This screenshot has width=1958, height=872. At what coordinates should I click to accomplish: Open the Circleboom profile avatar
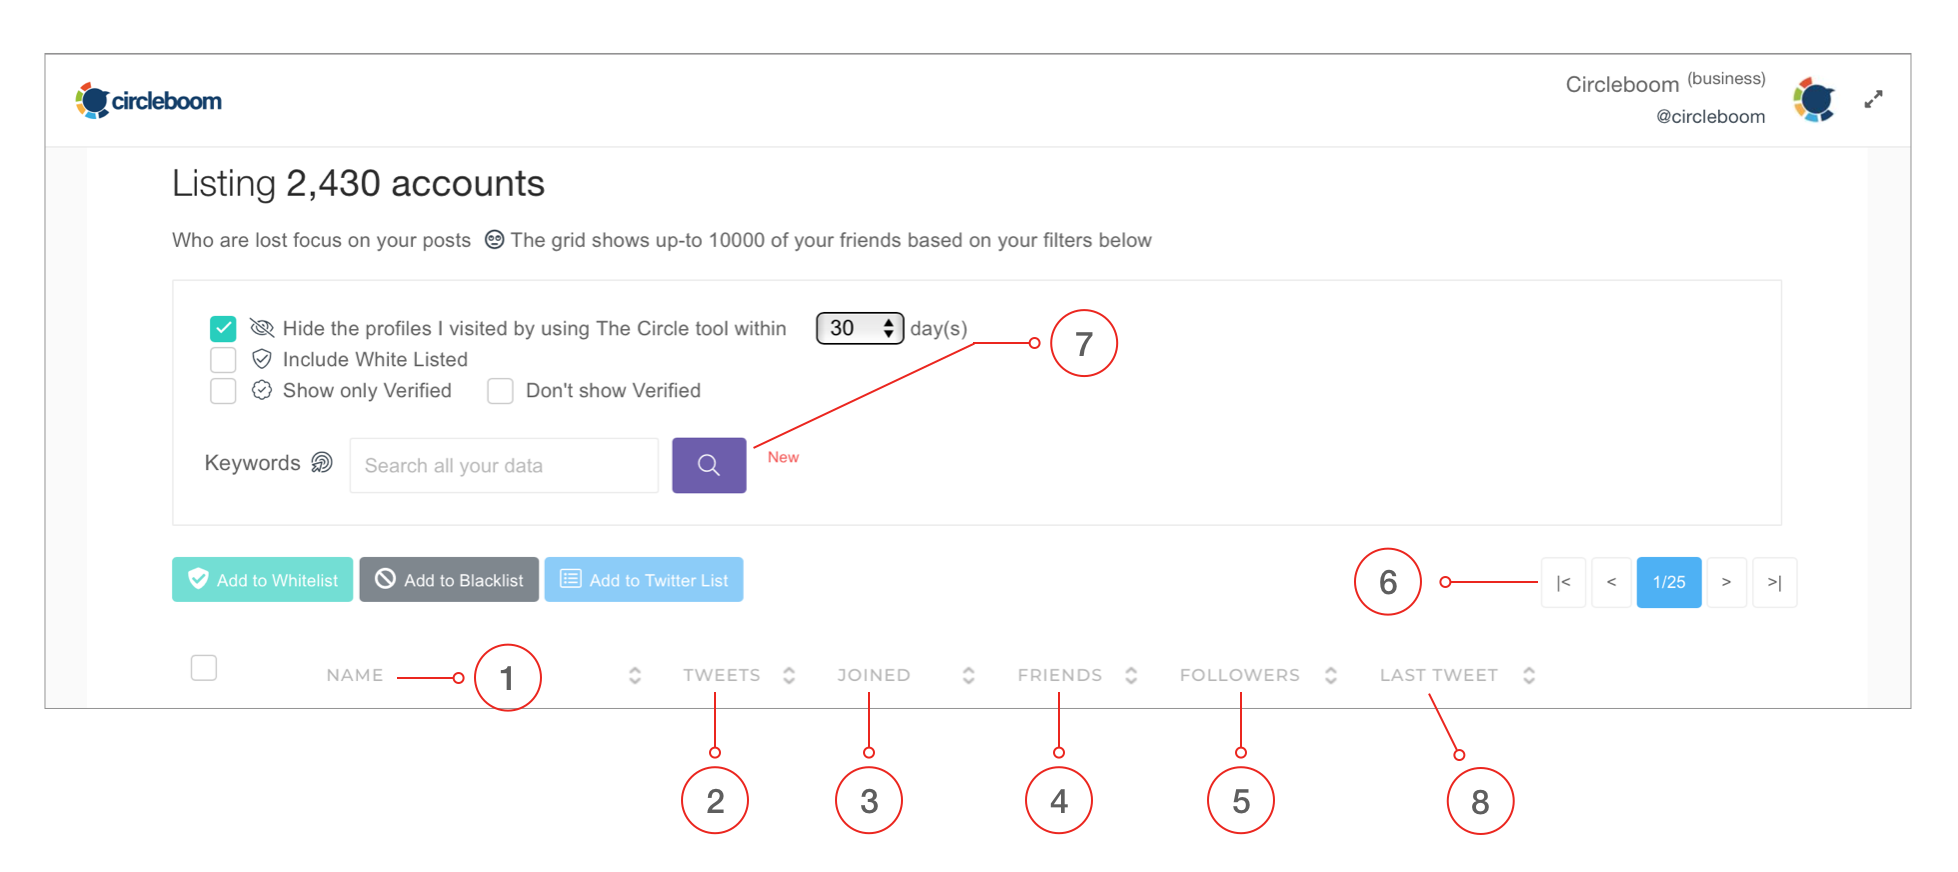point(1814,100)
